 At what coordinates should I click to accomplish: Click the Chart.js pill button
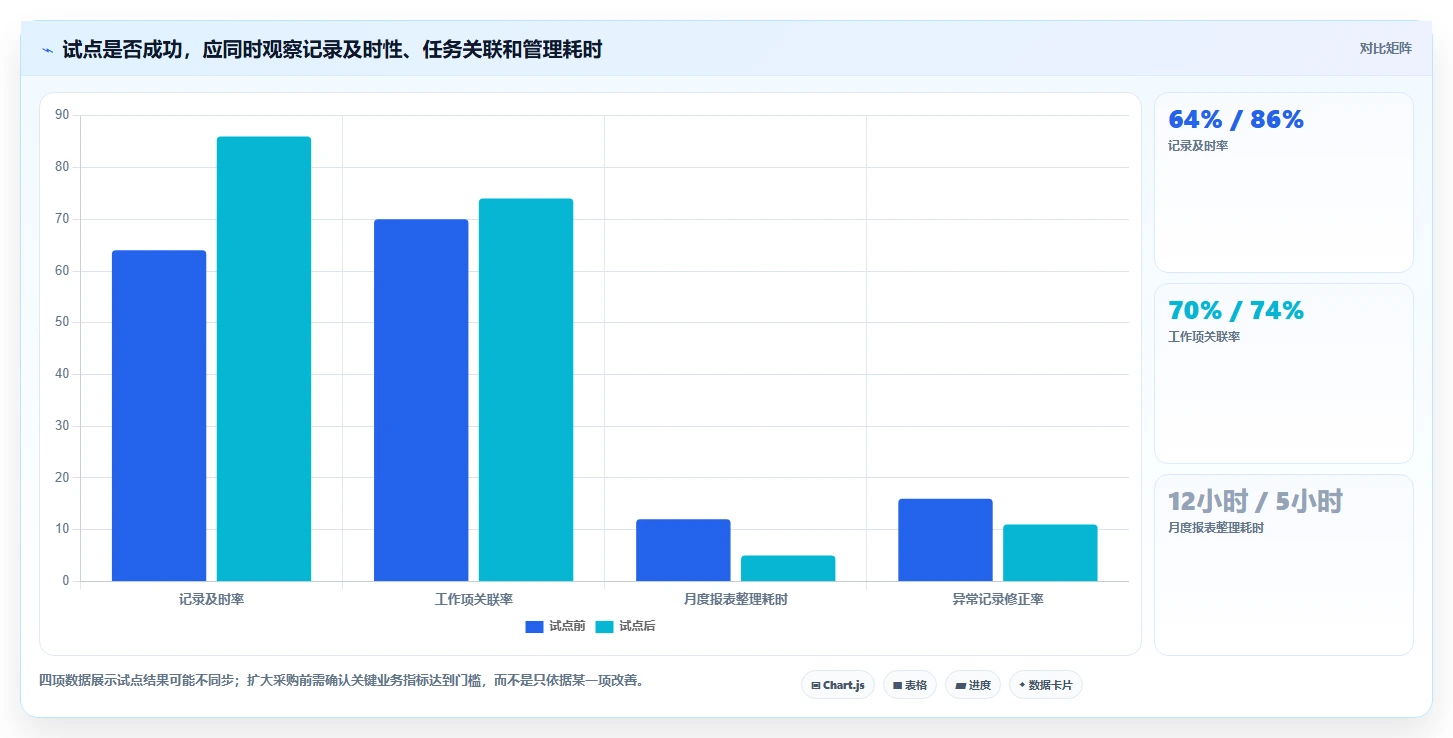tap(838, 685)
